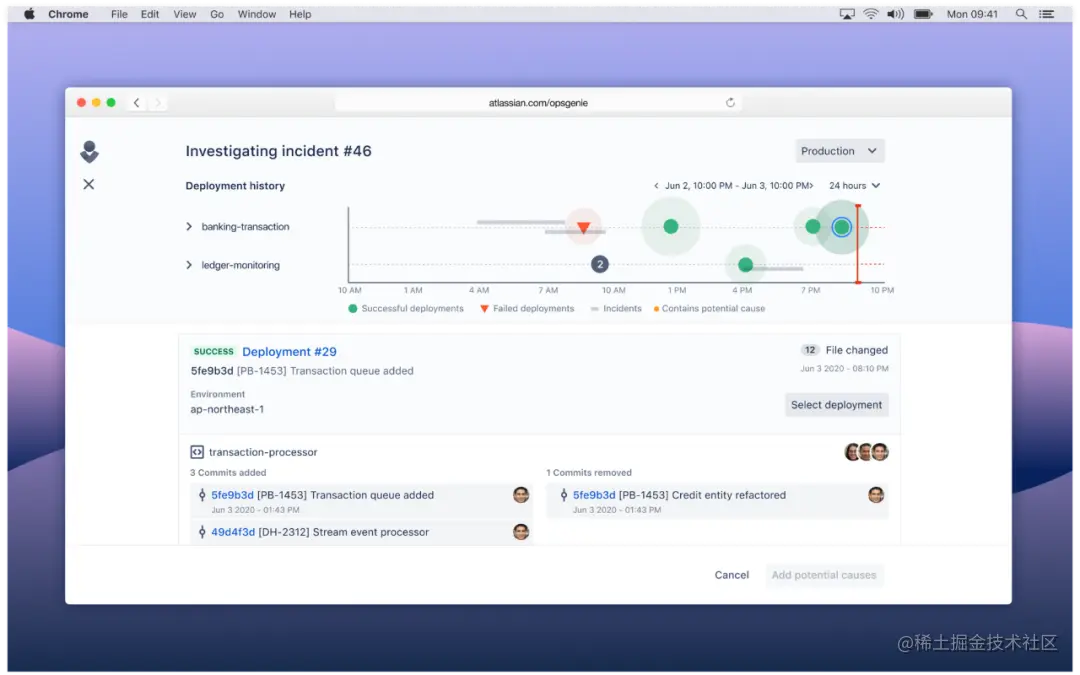Select the green deployment marker near 1 PM
The width and height of the screenshot is (1080, 675).
pos(671,226)
